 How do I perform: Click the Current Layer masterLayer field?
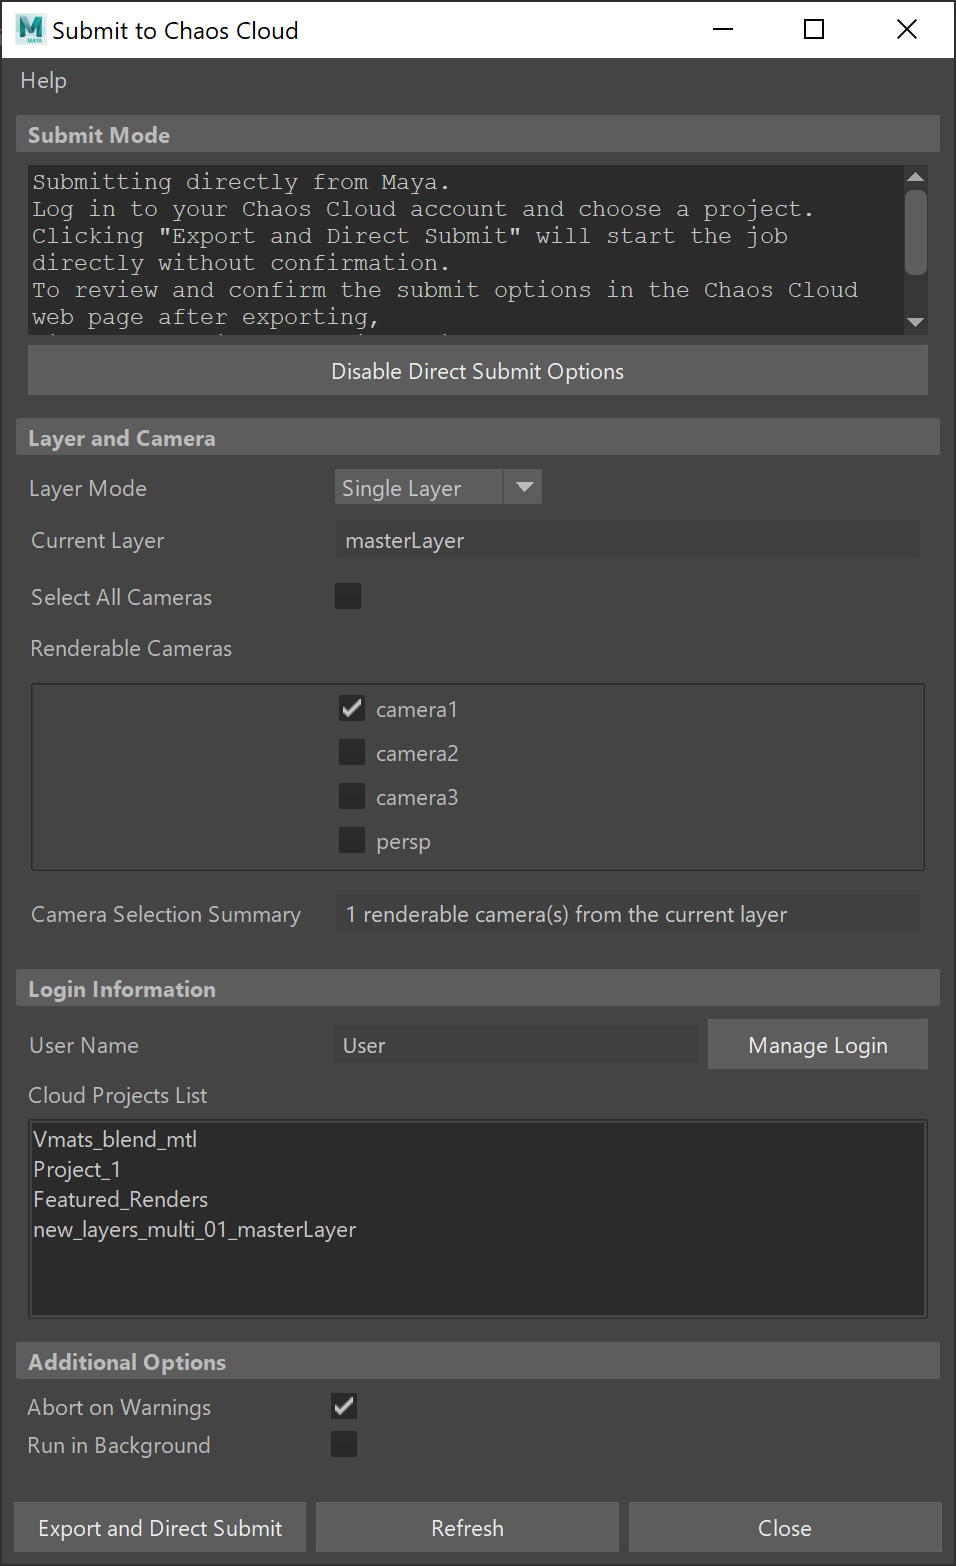point(627,541)
